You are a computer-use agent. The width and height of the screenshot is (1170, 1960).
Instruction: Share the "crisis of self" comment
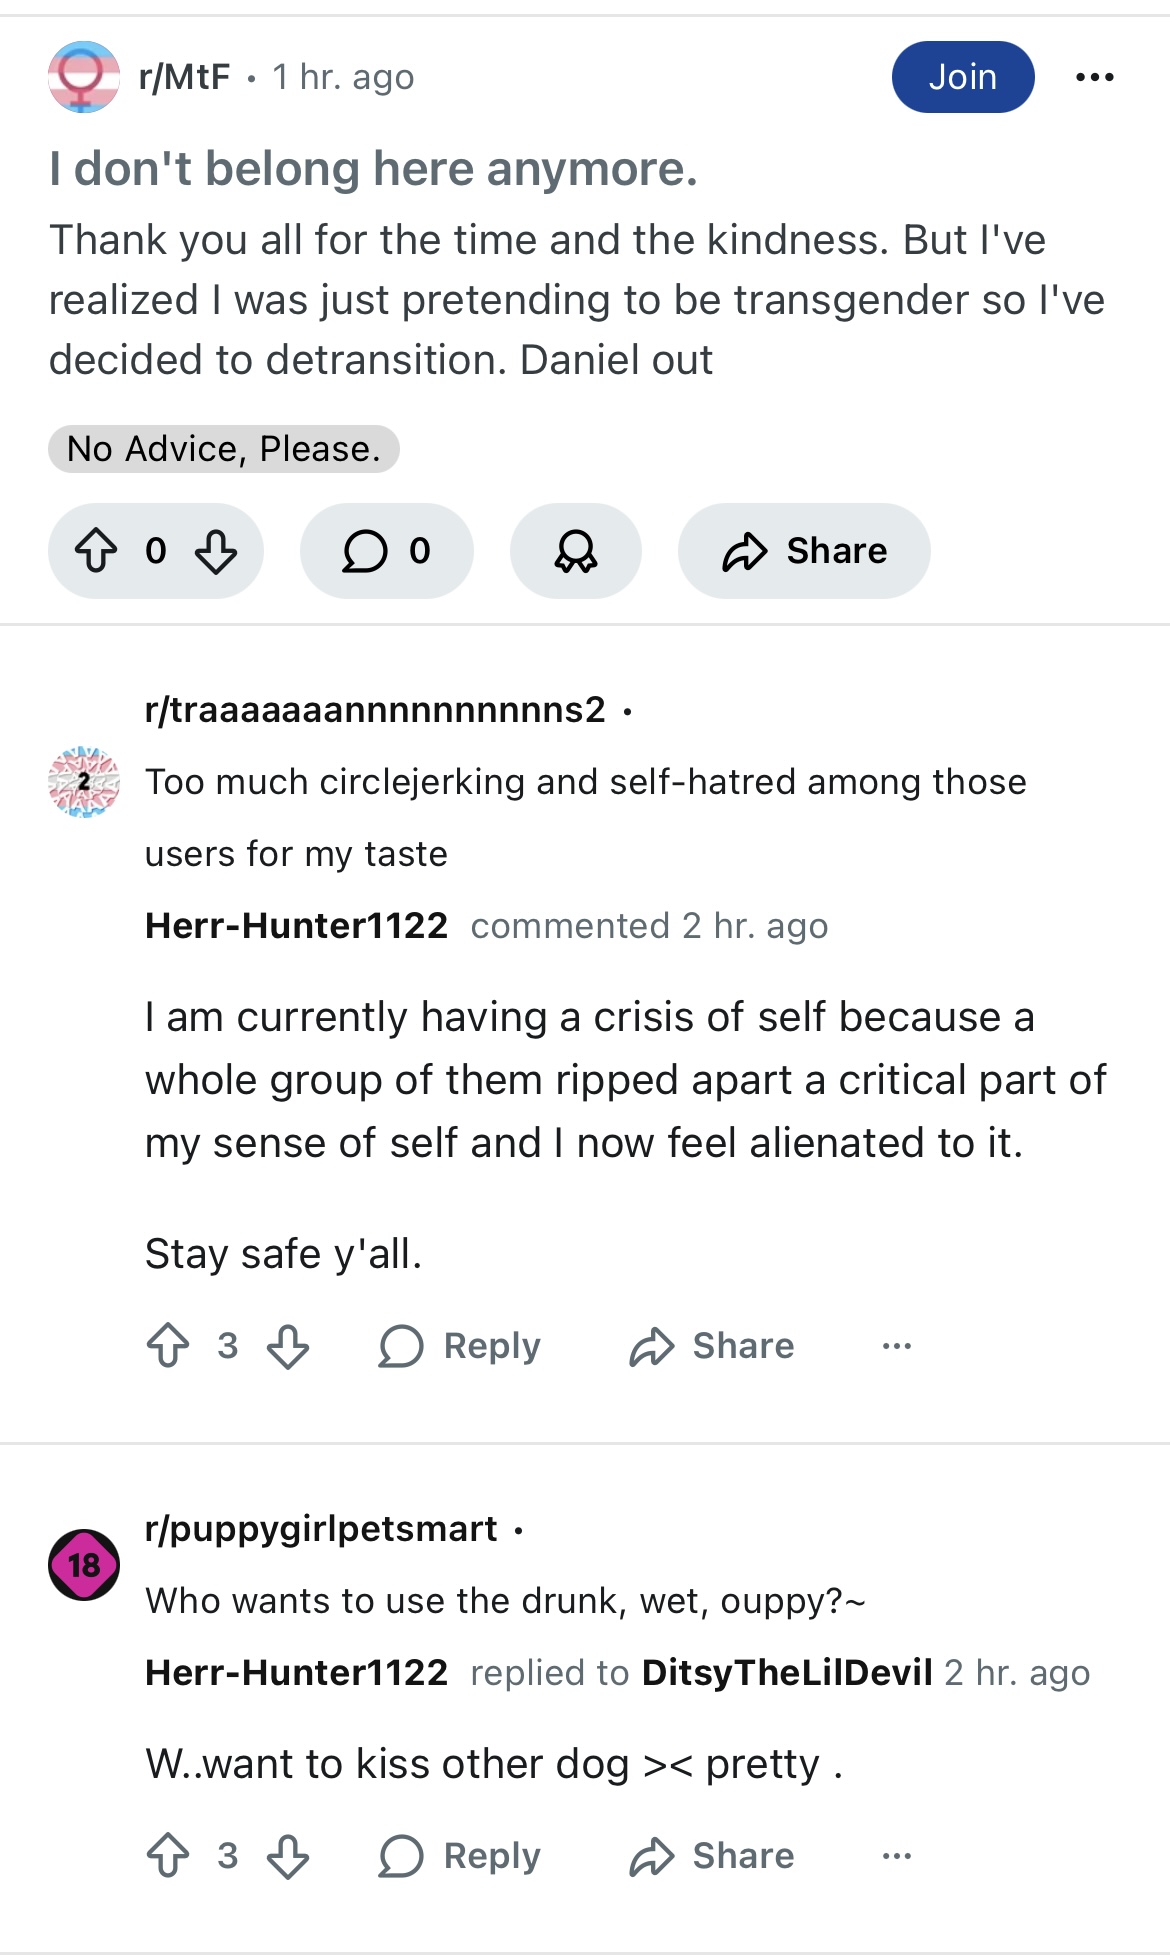click(712, 1346)
